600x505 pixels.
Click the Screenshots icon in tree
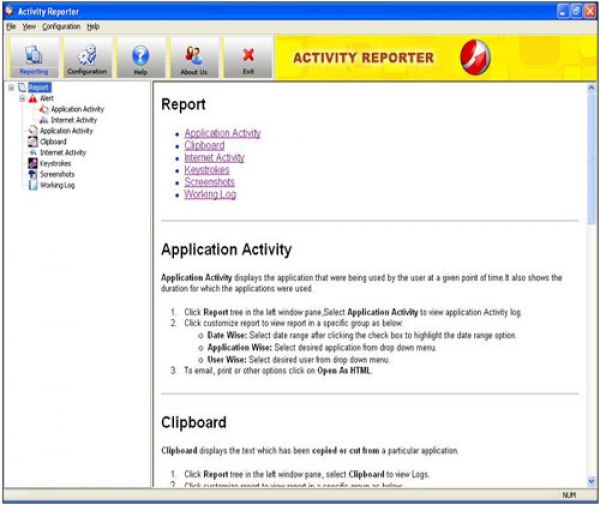pos(33,174)
